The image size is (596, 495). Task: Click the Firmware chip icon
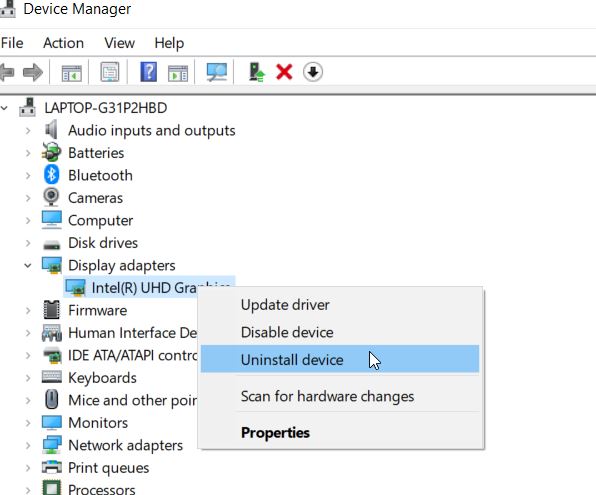52,309
